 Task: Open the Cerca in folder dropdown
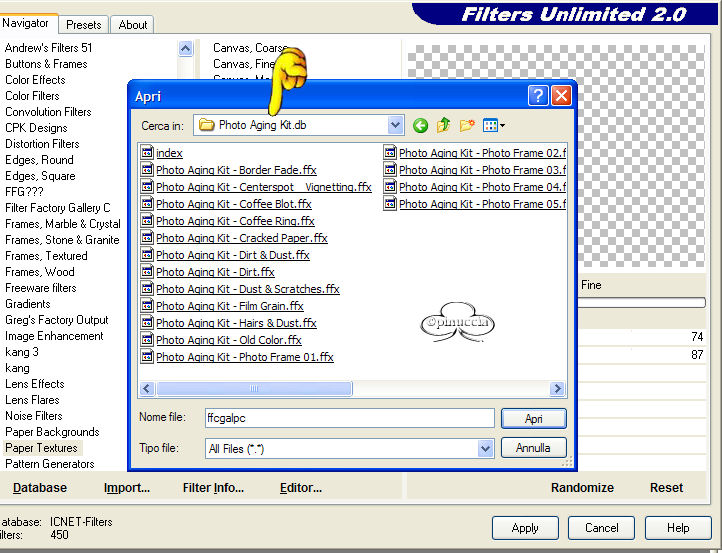(395, 125)
